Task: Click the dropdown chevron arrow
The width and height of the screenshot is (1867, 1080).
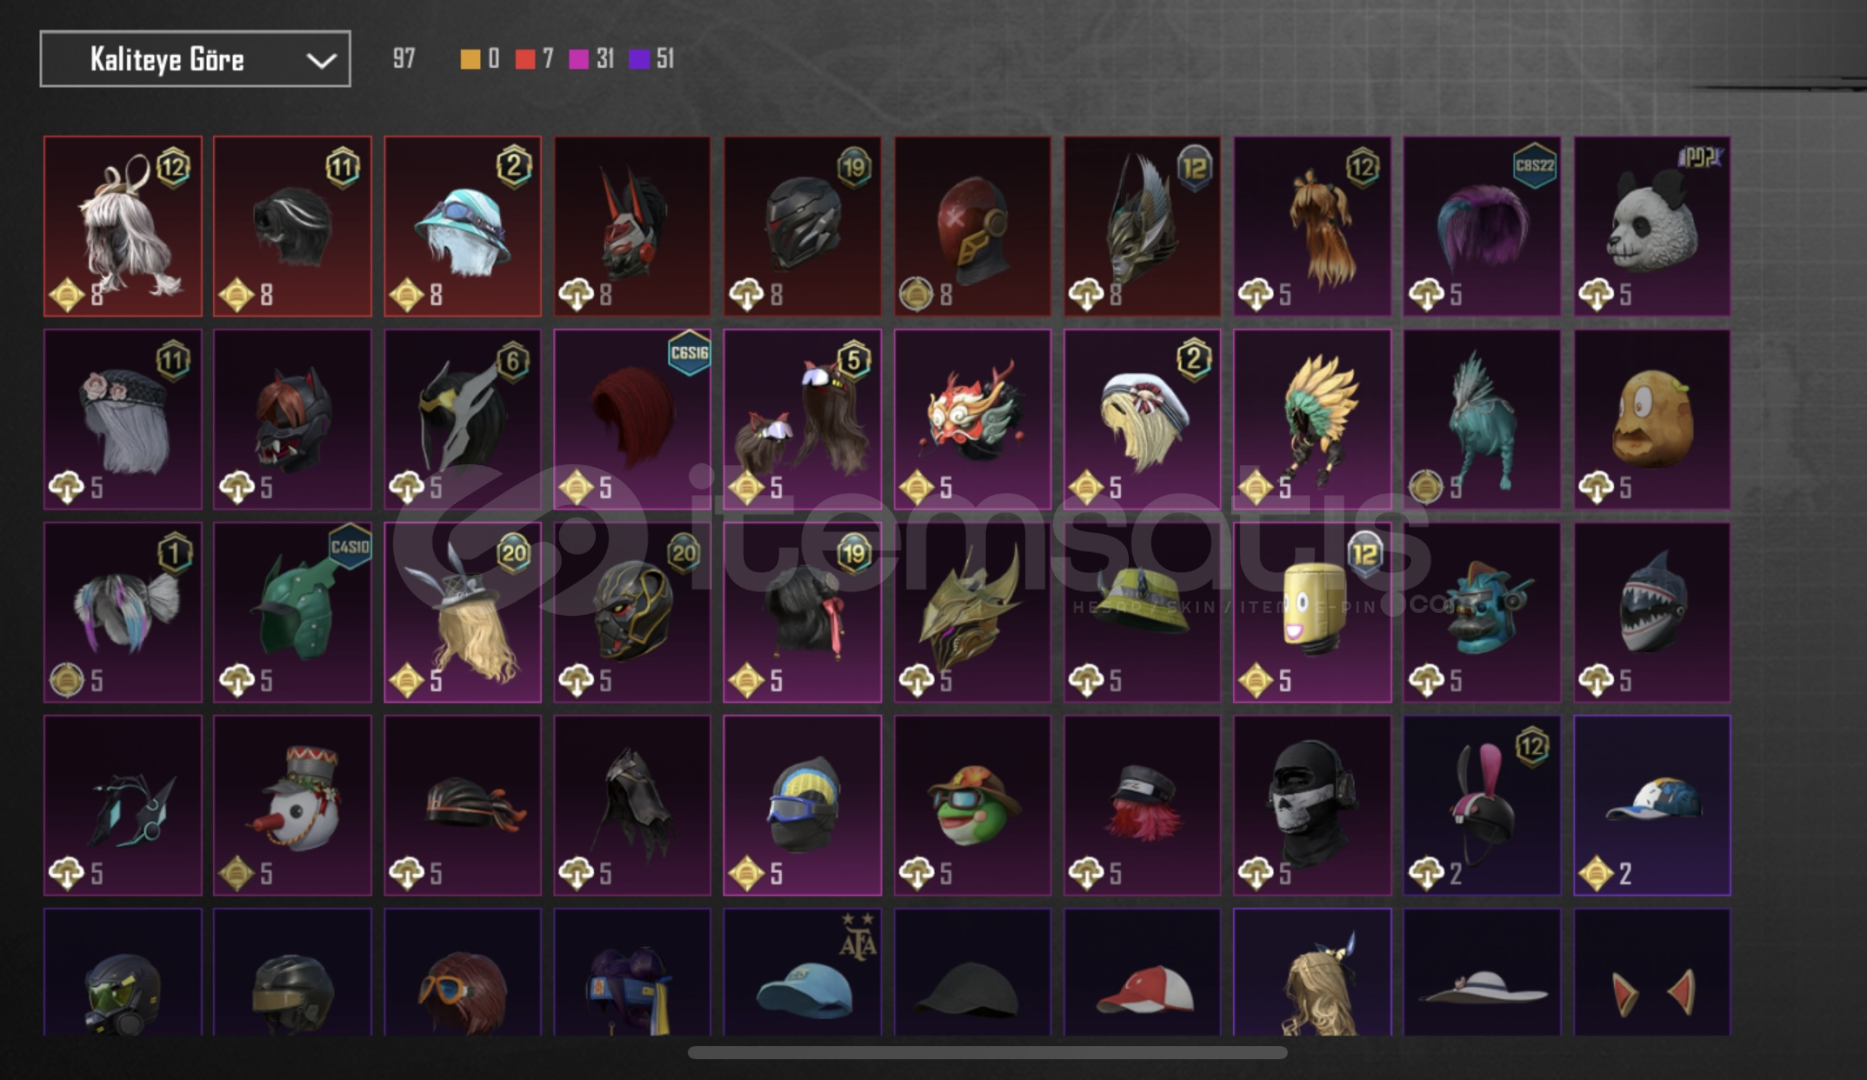Action: [321, 61]
